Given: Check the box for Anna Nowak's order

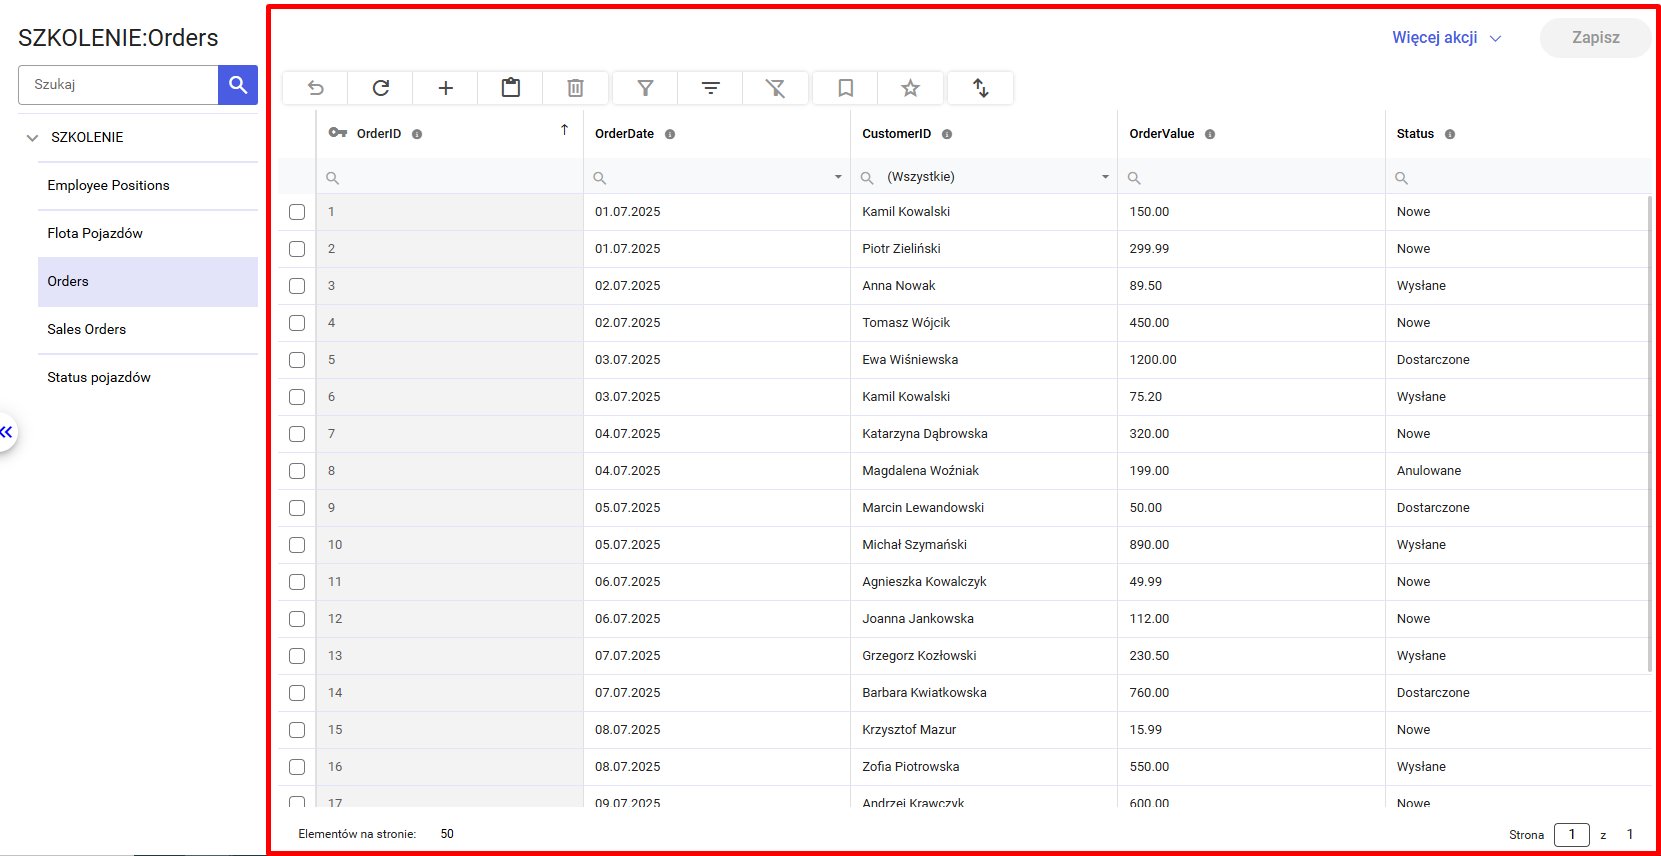Looking at the screenshot, I should (297, 286).
